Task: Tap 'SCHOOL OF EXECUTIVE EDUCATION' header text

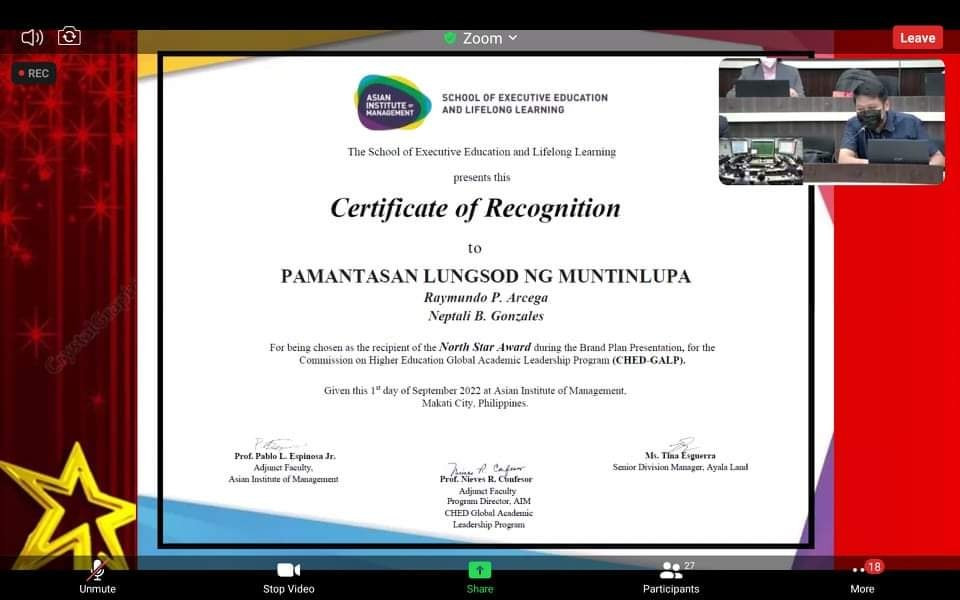Action: pyautogui.click(x=525, y=97)
